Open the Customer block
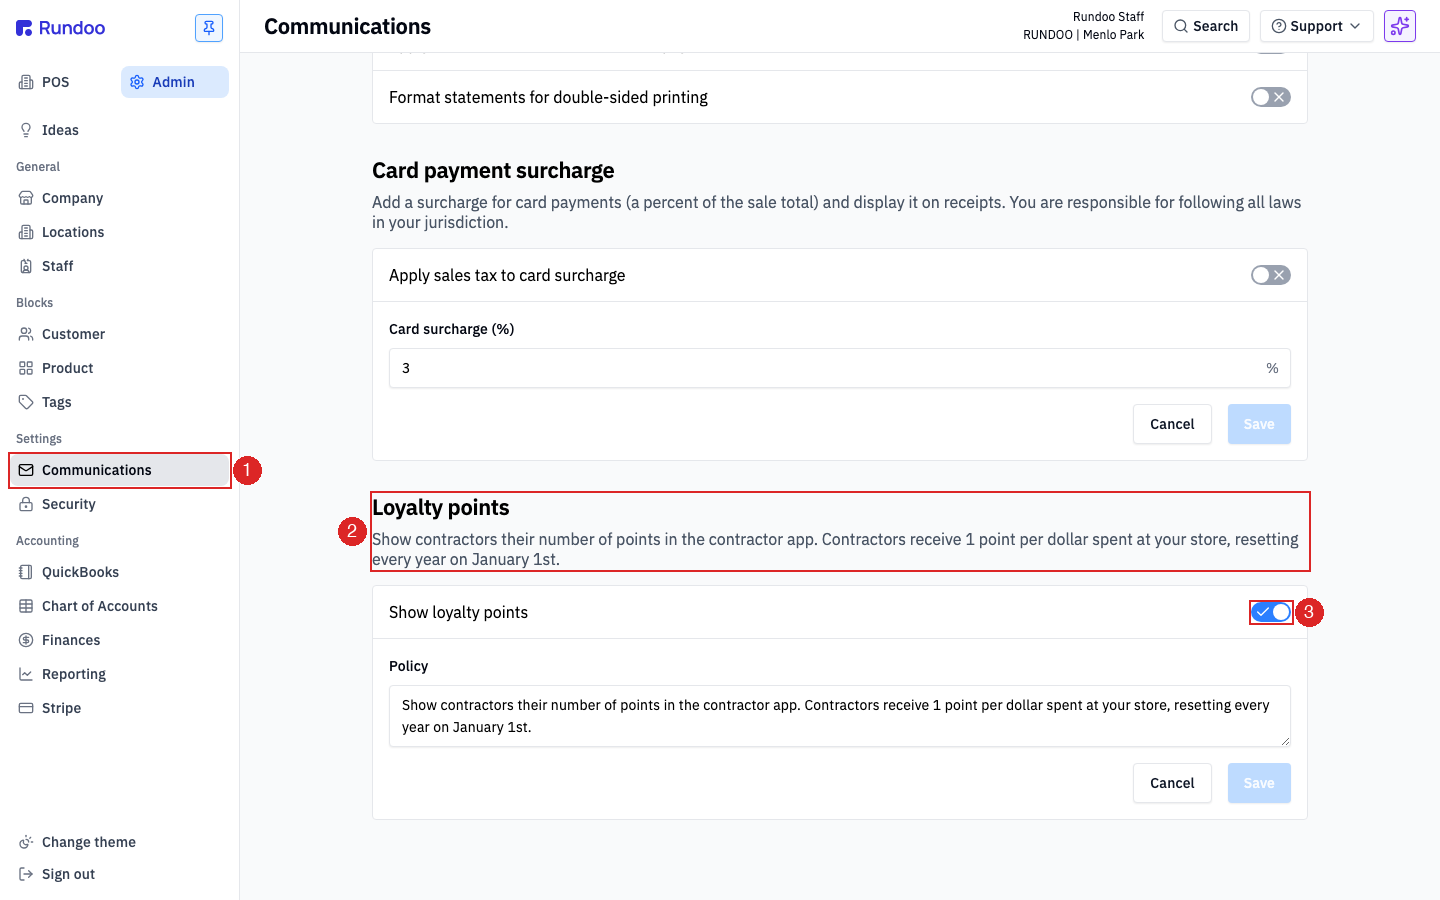The image size is (1440, 900). 119,334
